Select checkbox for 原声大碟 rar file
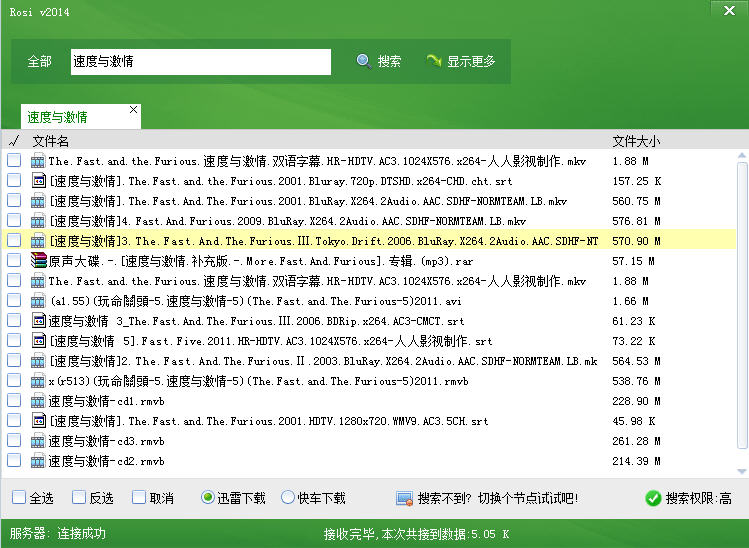Image resolution: width=749 pixels, height=548 pixels. click(x=14, y=260)
